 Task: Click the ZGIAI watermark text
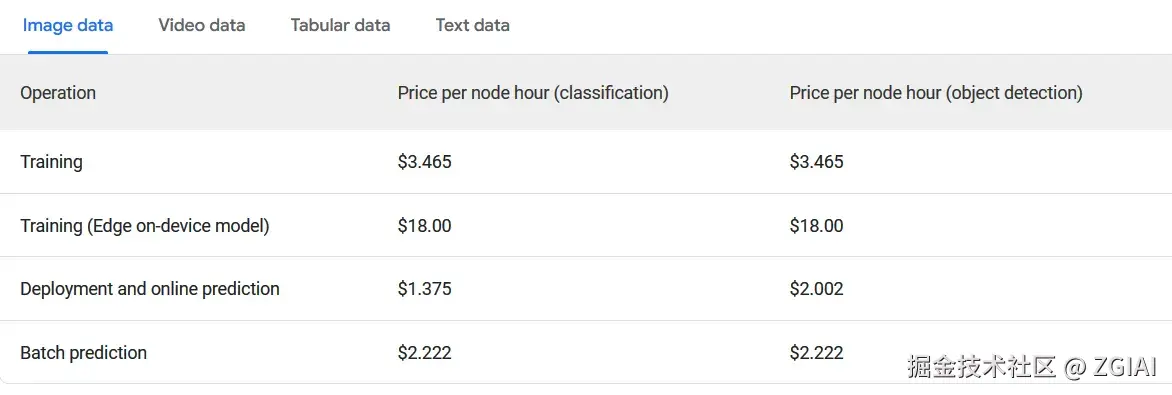point(1124,367)
